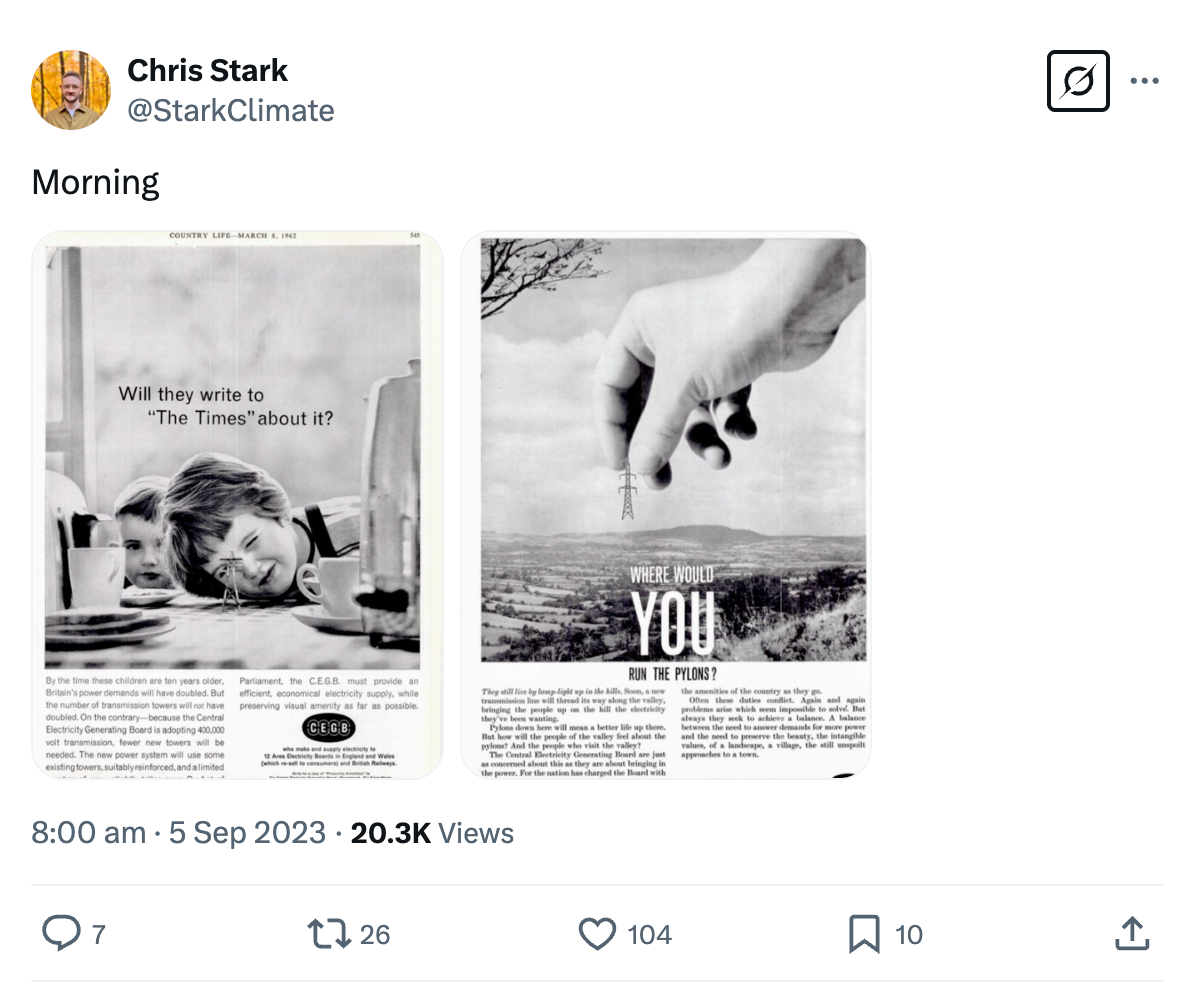Image resolution: width=1192 pixels, height=1008 pixels.
Task: Repost the tweet using the retweet icon
Action: point(328,934)
